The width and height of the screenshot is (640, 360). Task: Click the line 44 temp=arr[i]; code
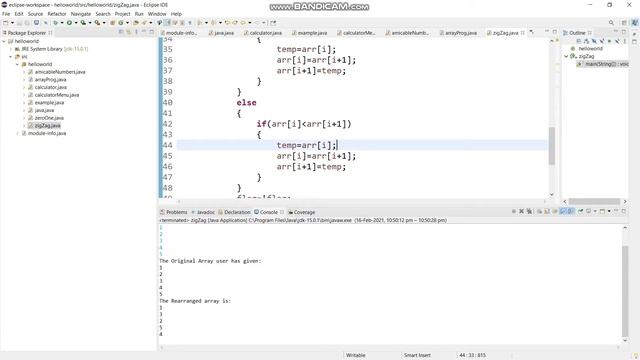pos(307,145)
